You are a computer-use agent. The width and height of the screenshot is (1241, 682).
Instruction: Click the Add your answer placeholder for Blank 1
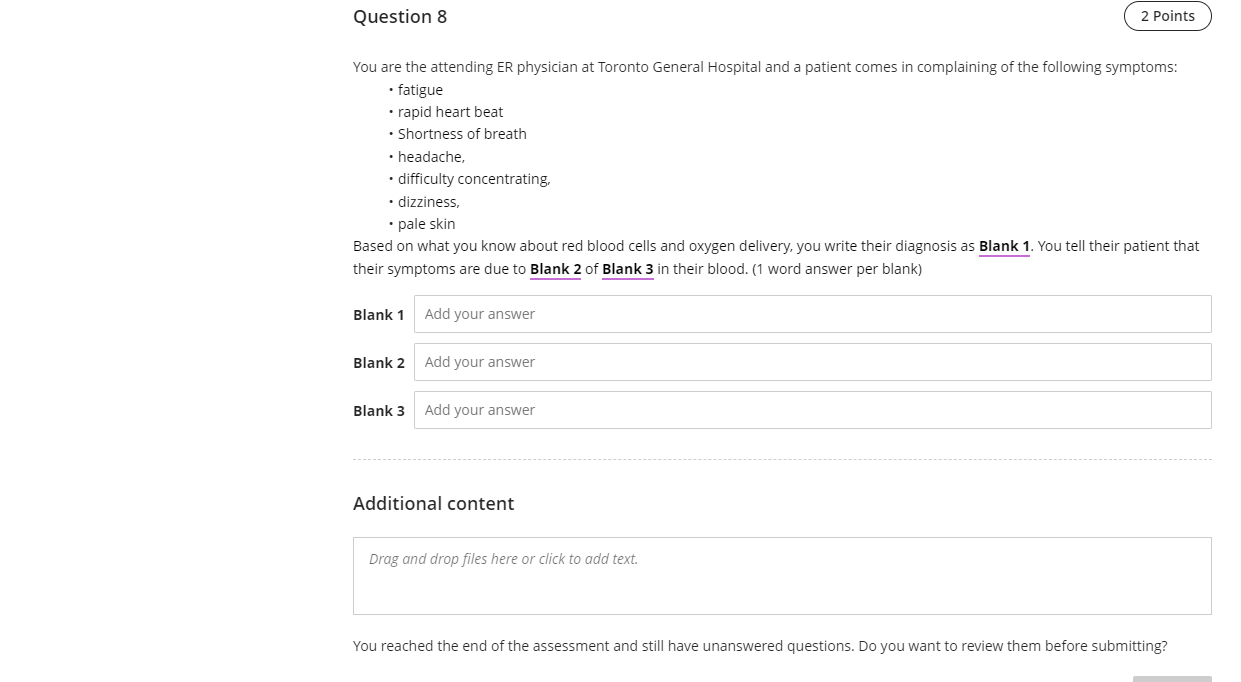(480, 313)
